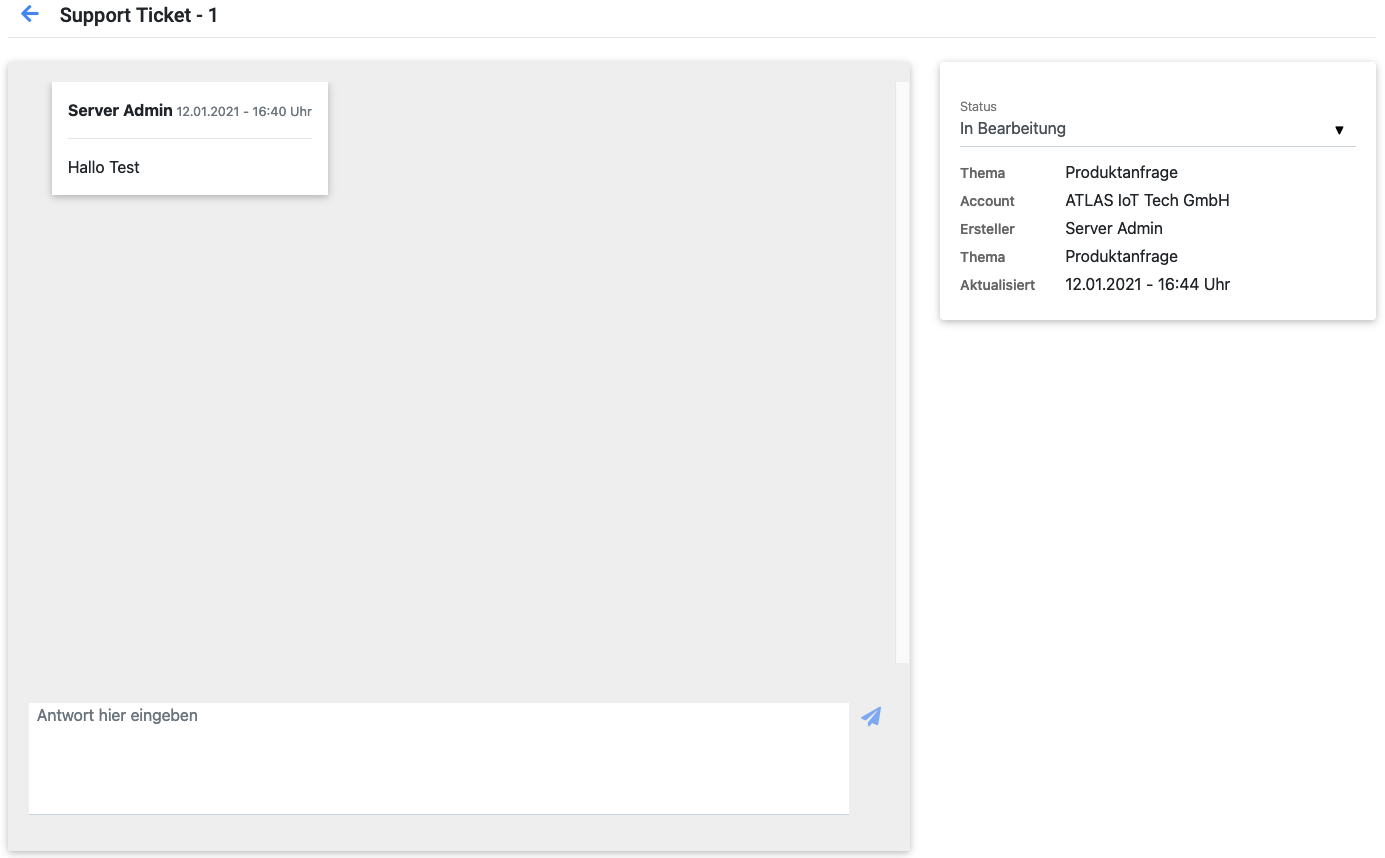Click the chat conversation scrollbar

coord(902,372)
